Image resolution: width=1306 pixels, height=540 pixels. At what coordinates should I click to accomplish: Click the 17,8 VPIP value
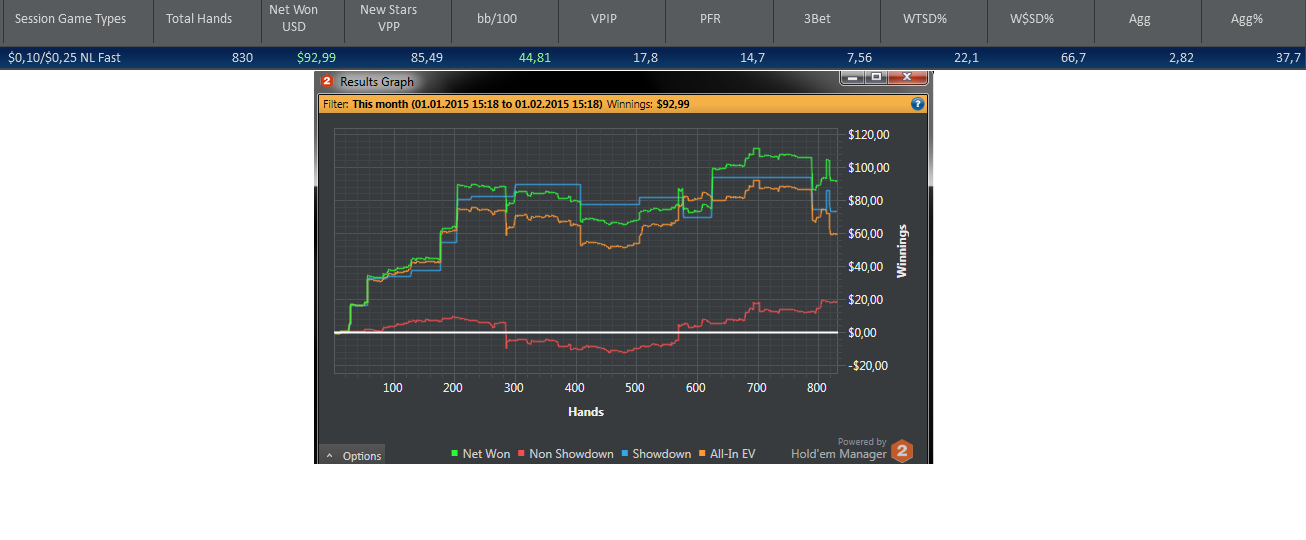(x=646, y=58)
